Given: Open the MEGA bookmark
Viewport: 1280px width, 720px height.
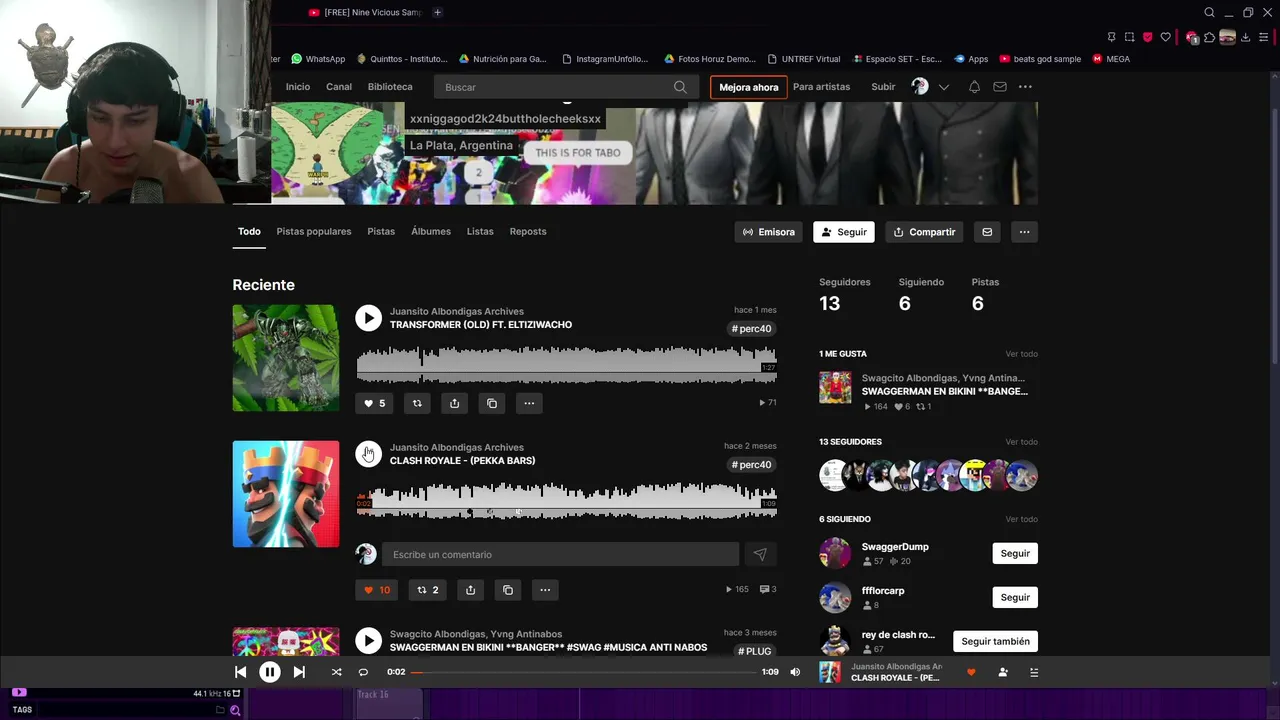Looking at the screenshot, I should [1111, 59].
